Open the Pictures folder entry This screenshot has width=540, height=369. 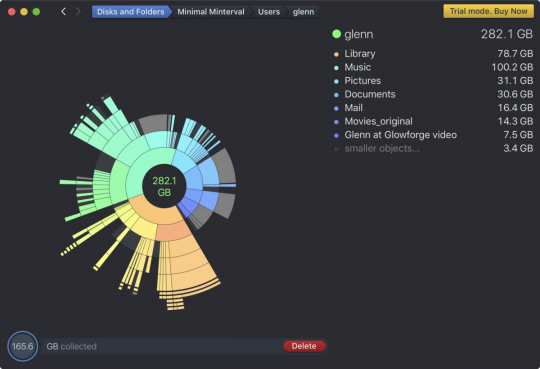pyautogui.click(x=433, y=81)
